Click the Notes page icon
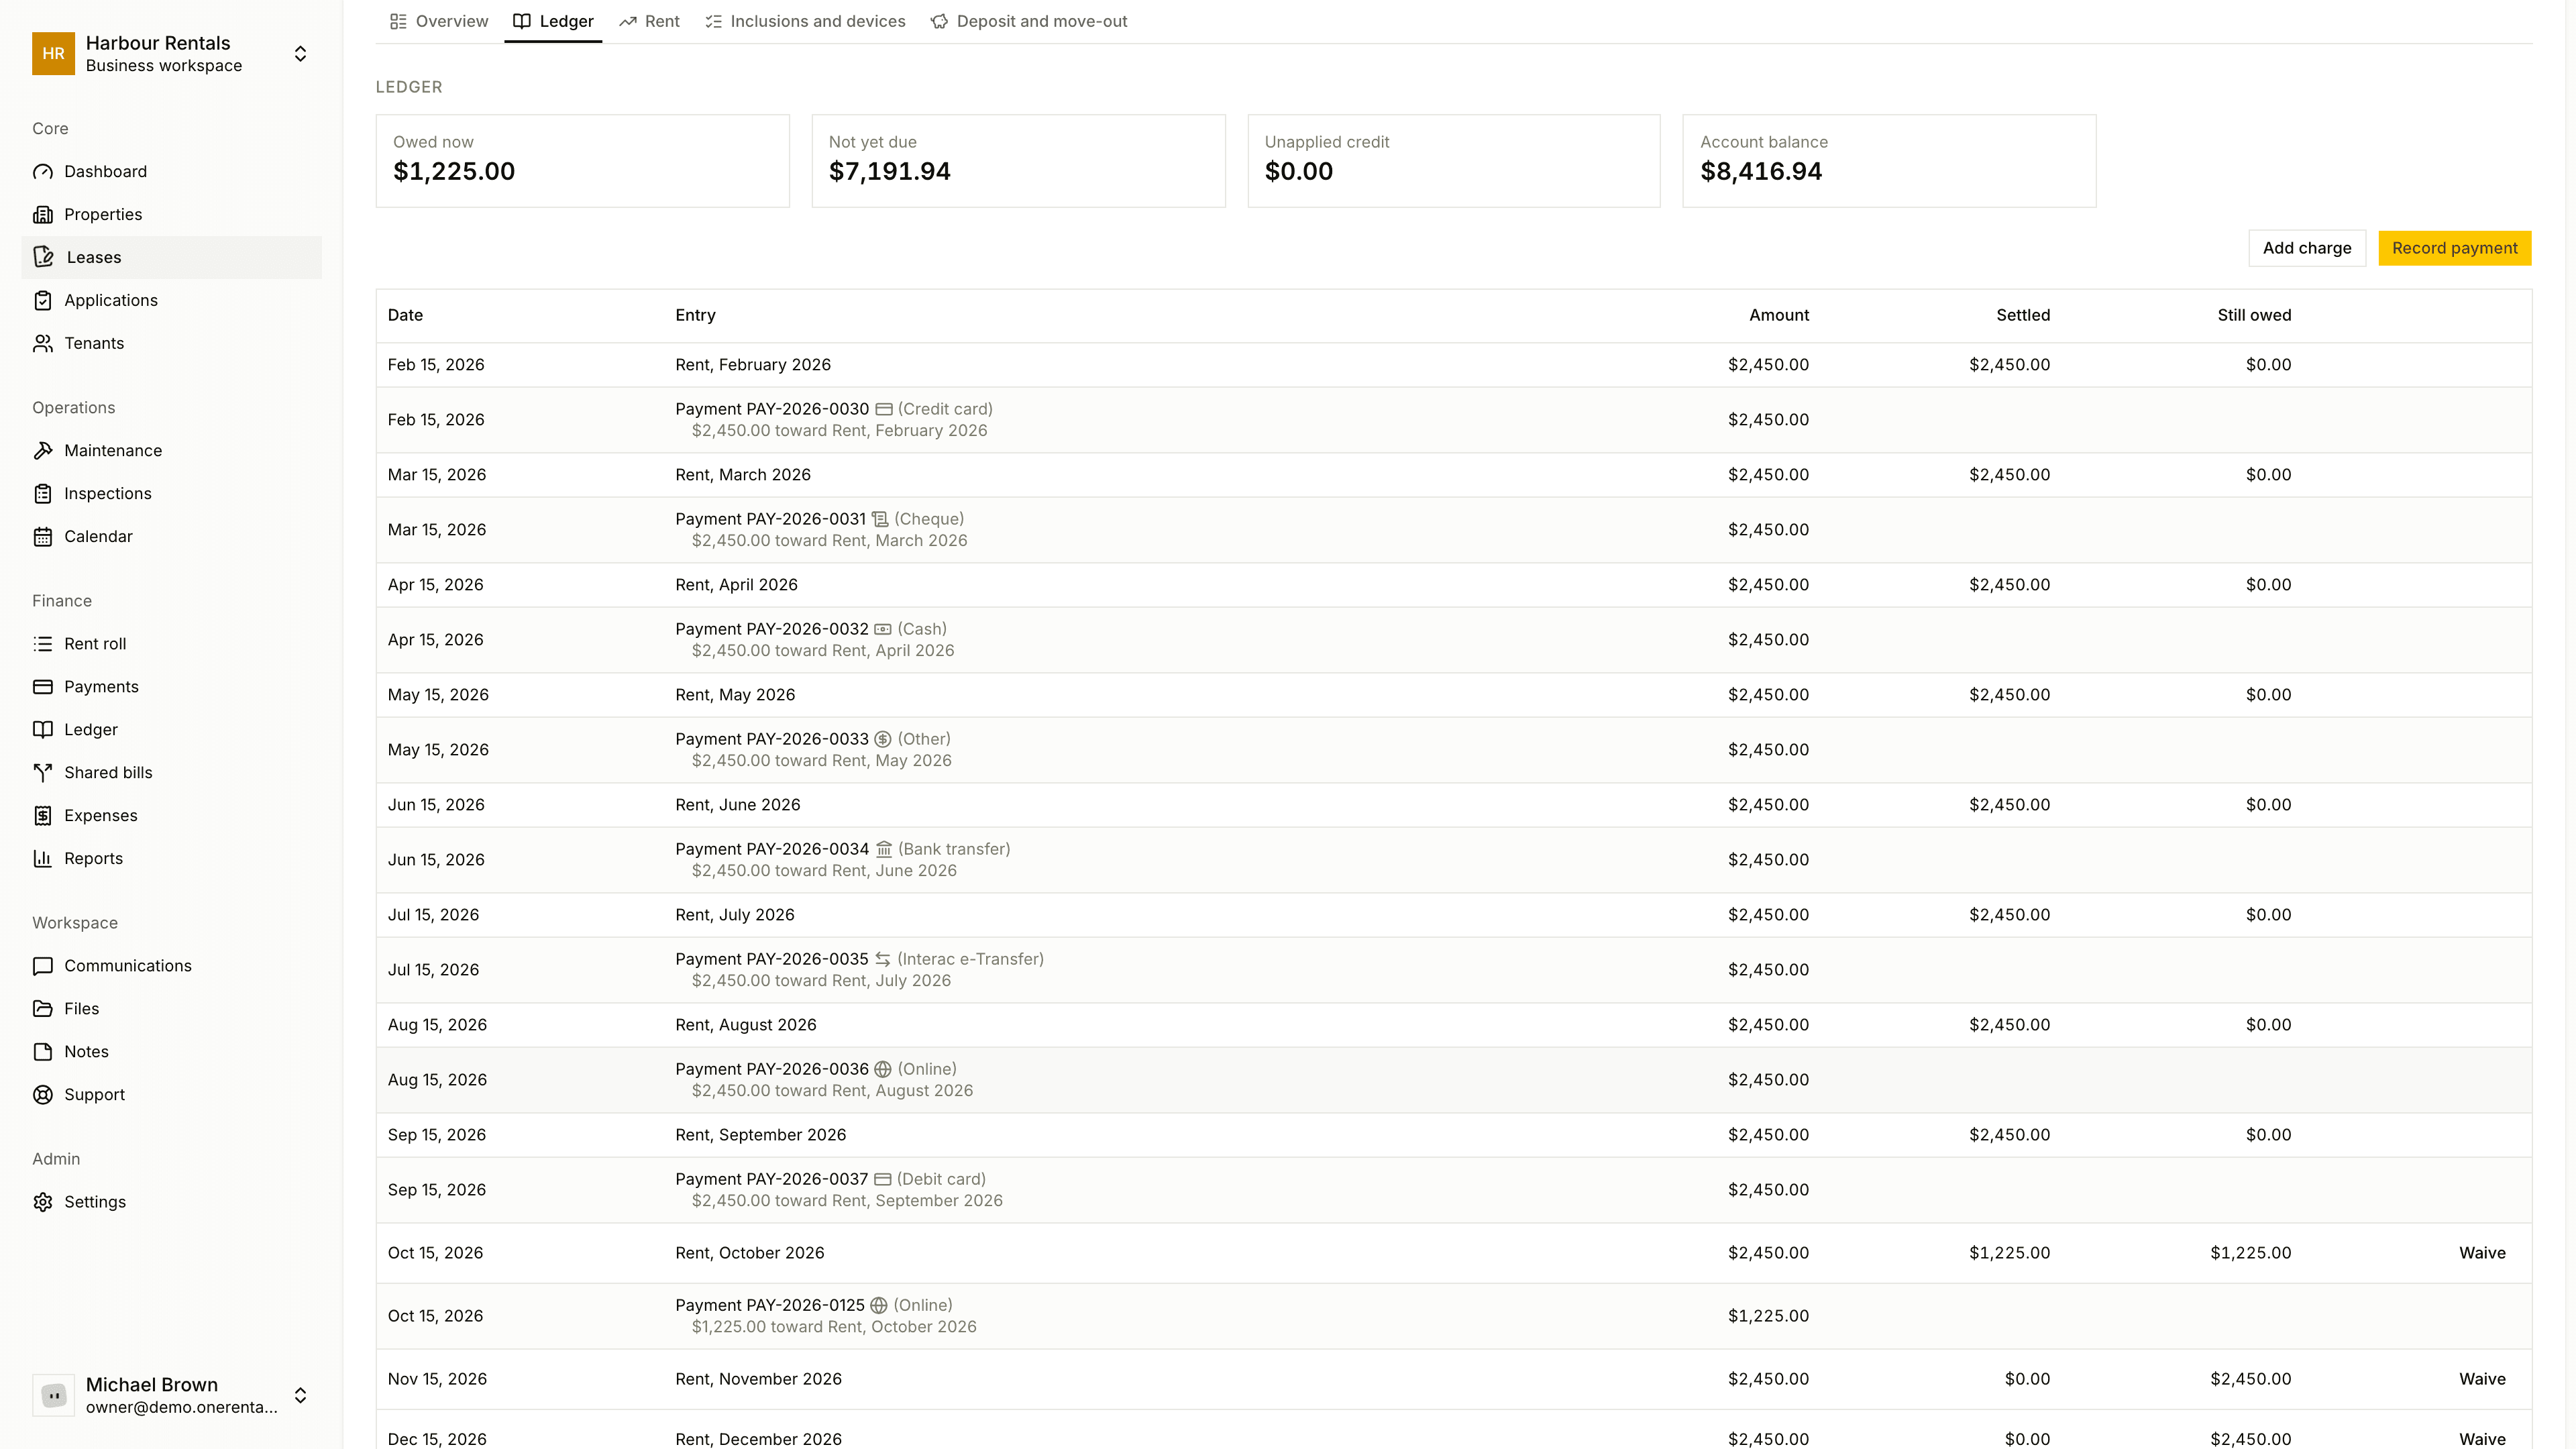The image size is (2576, 1449). (x=43, y=1052)
